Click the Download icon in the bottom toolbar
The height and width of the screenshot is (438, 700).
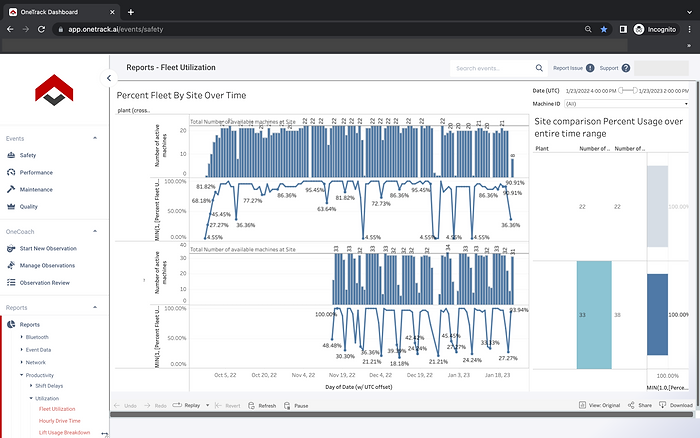click(x=662, y=405)
